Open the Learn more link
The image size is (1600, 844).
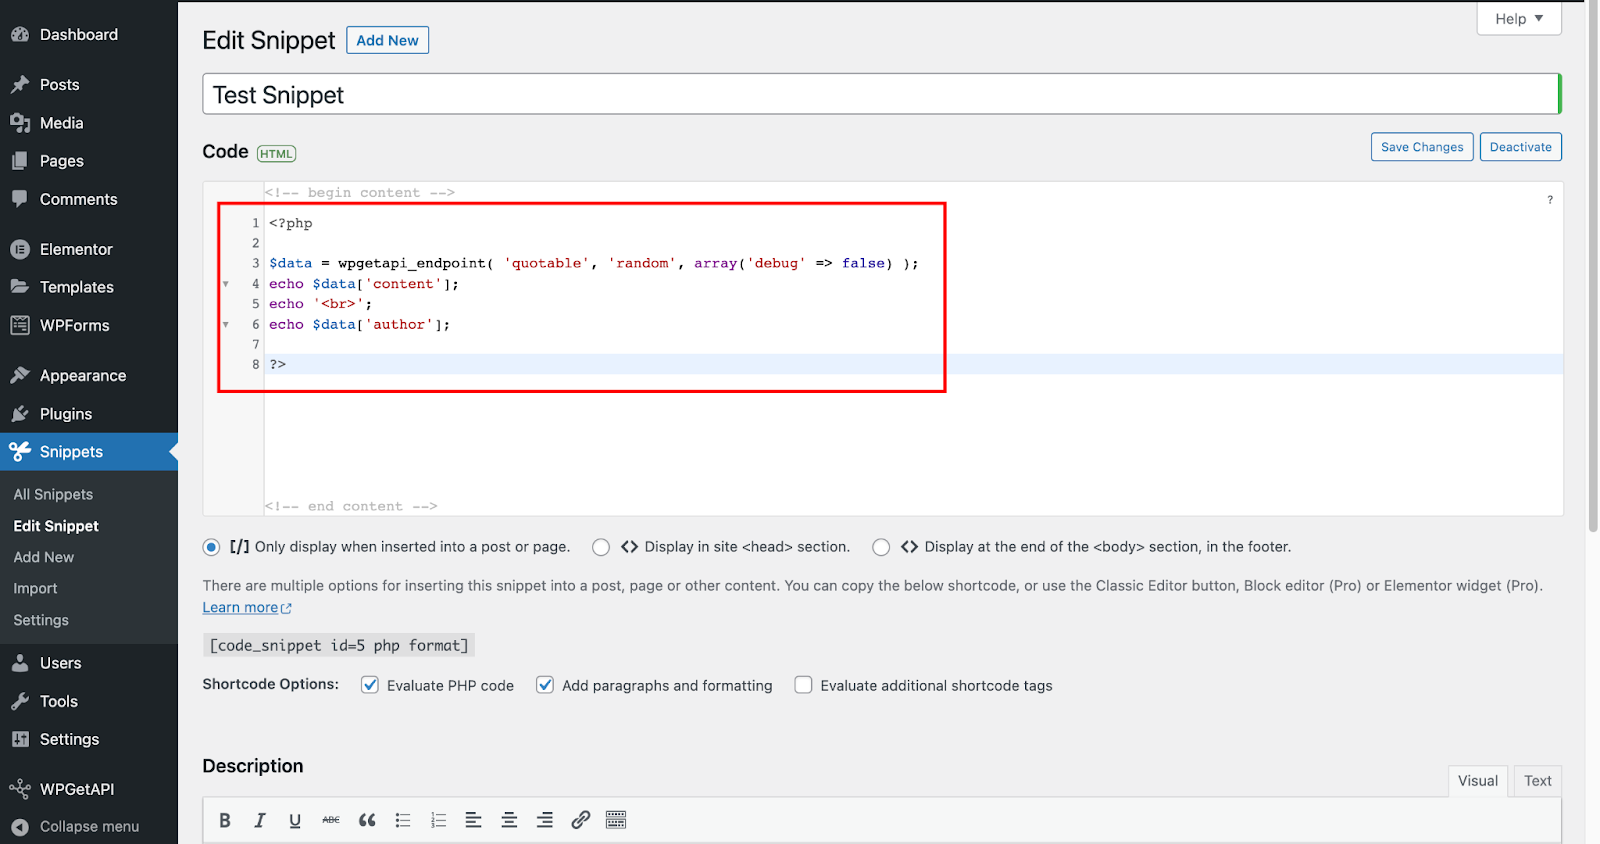coord(247,607)
